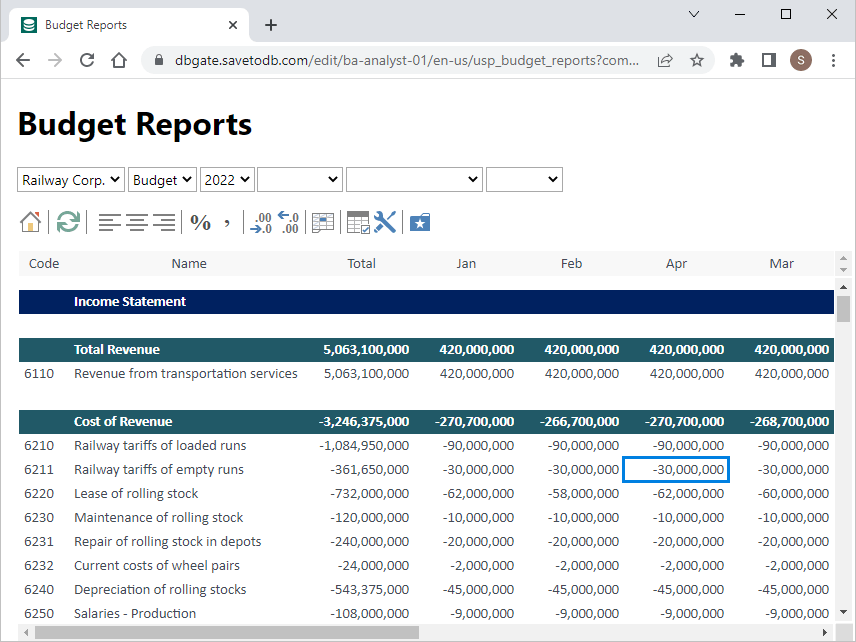Apply comma thousands separator format
The height and width of the screenshot is (642, 856).
click(x=227, y=222)
